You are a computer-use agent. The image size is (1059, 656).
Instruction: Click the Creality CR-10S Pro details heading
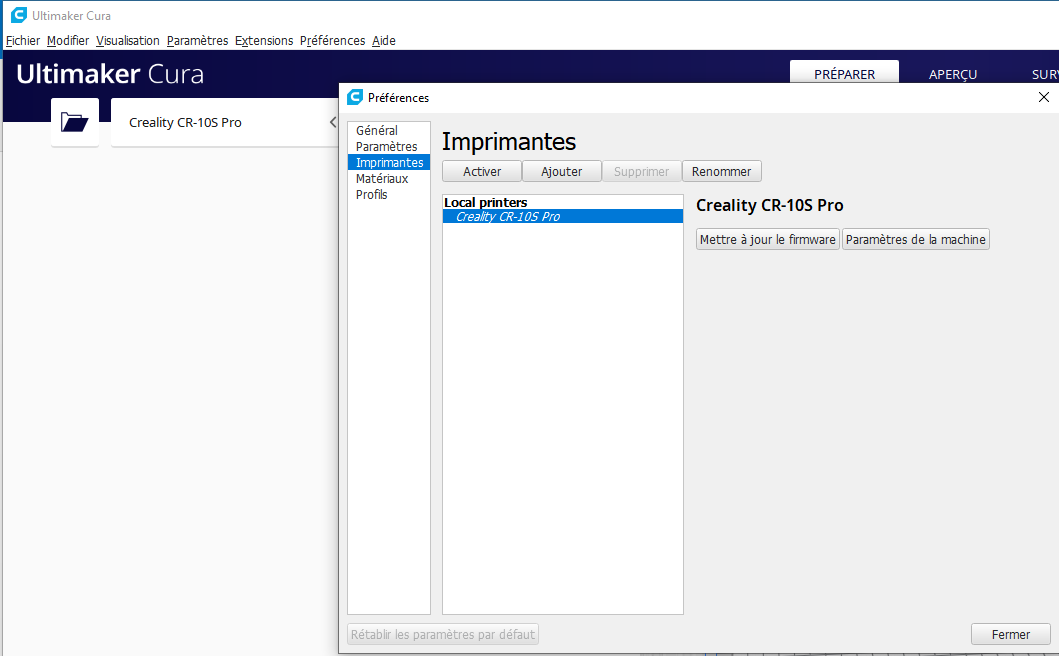(770, 205)
